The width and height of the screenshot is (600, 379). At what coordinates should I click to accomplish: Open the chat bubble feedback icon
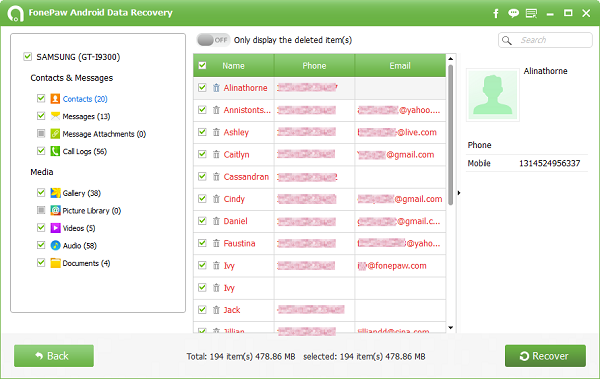click(x=513, y=13)
